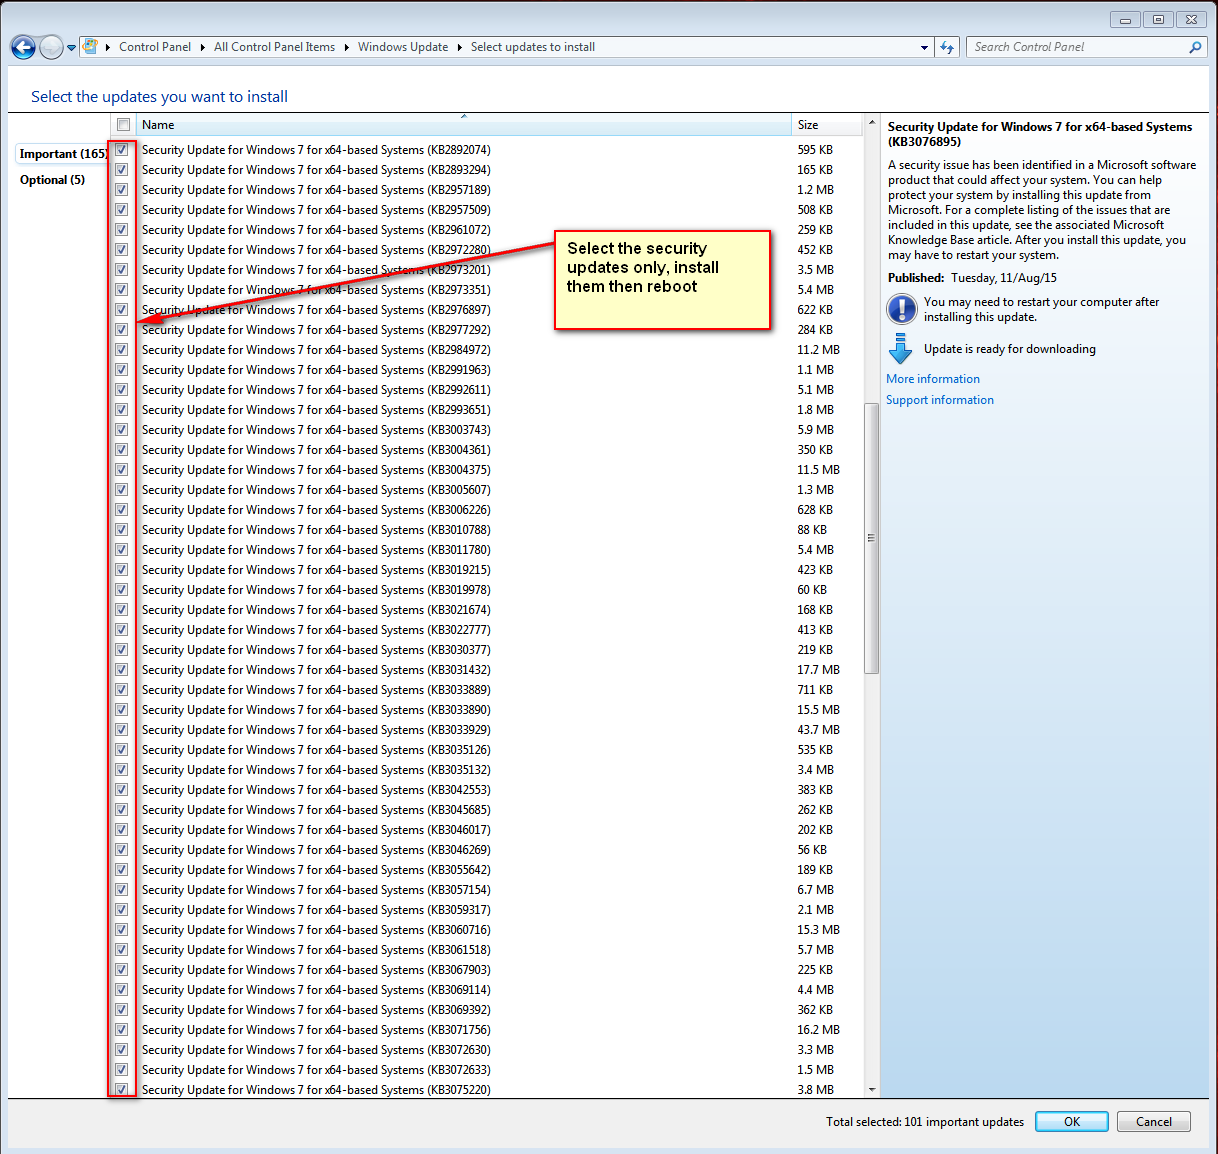Uncheck the KB2893294 update checkbox
The height and width of the screenshot is (1154, 1218).
click(122, 170)
